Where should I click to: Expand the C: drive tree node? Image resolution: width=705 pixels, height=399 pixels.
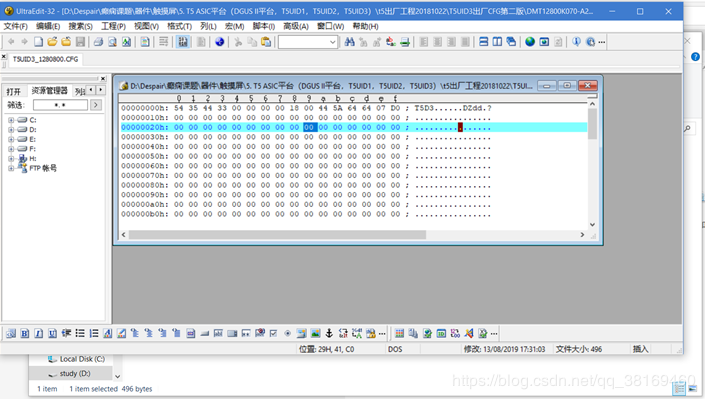(x=11, y=120)
